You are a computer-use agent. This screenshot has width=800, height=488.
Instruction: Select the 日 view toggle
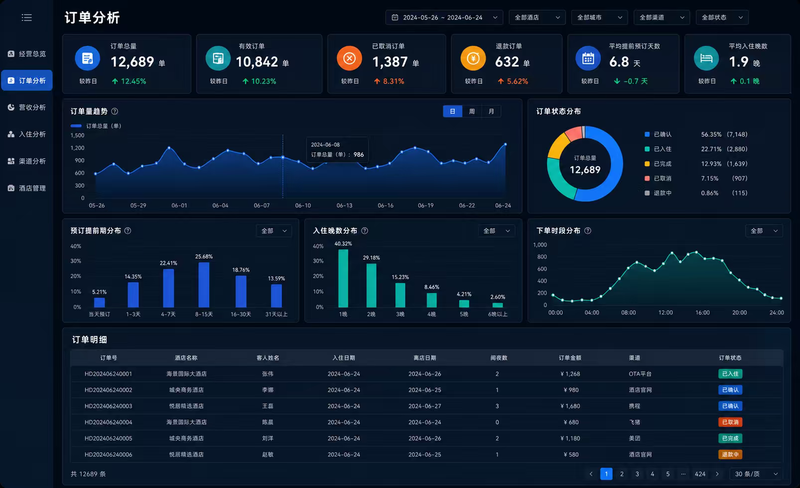coord(453,111)
